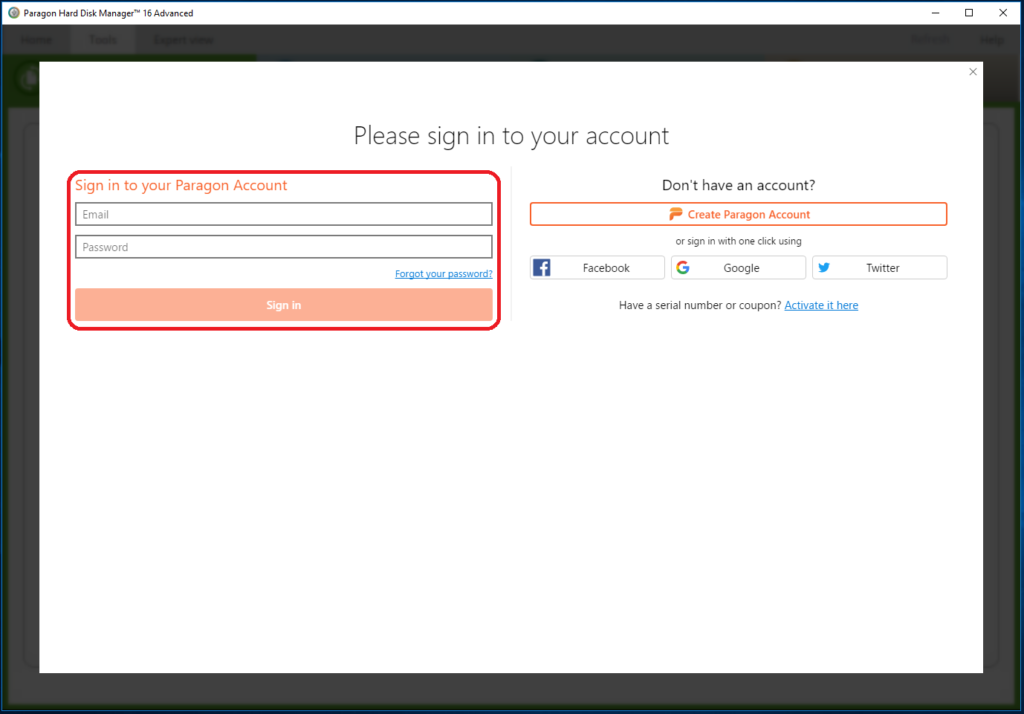Close the sign-in dialog with the X
This screenshot has height=714, width=1024.
tap(972, 71)
